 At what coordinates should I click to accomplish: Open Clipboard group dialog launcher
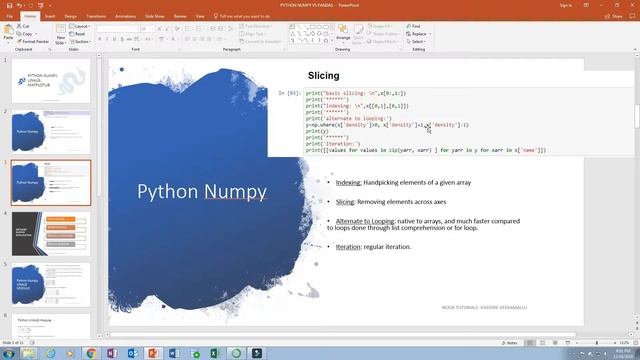tap(50, 49)
